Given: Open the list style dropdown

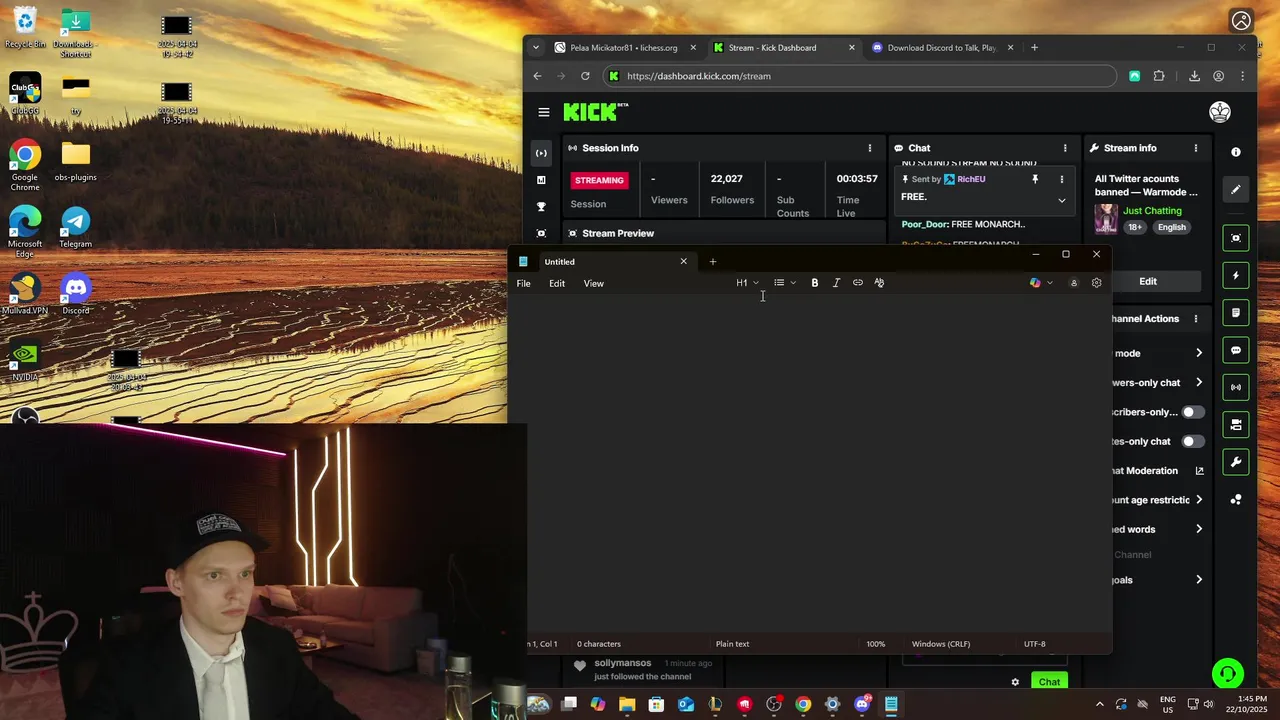Looking at the screenshot, I should pyautogui.click(x=785, y=283).
